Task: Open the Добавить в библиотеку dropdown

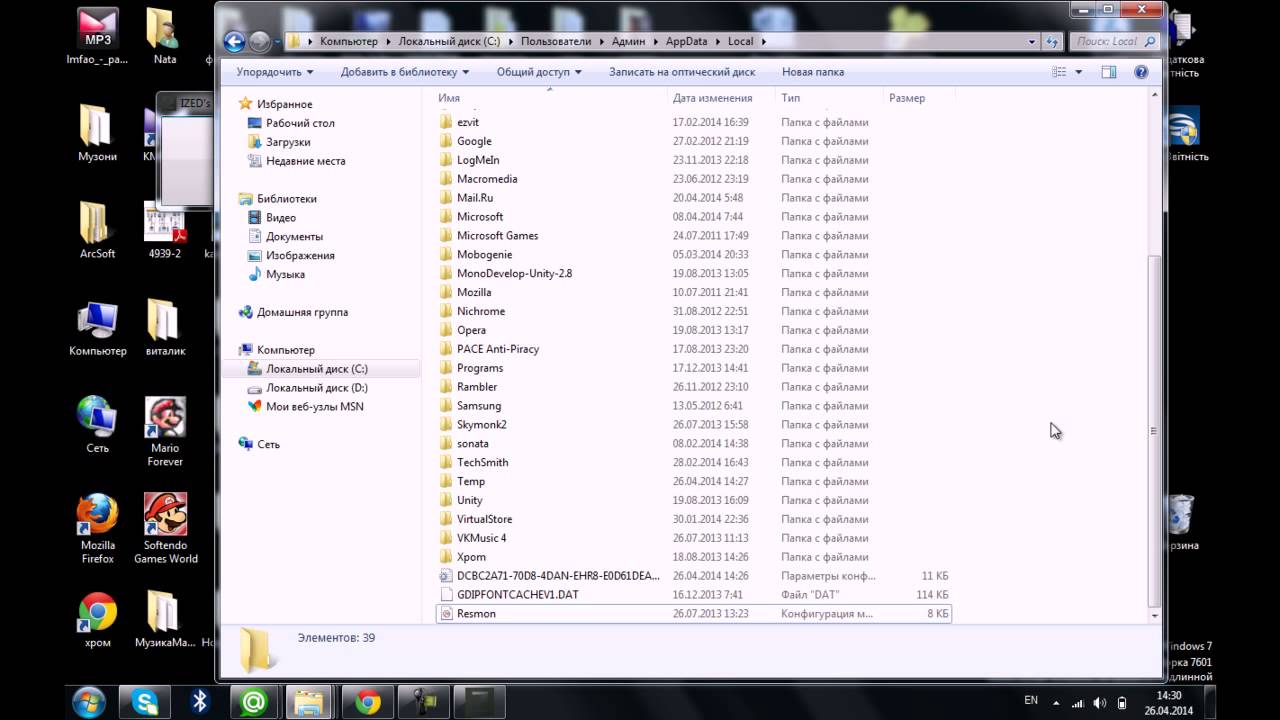Action: pyautogui.click(x=405, y=72)
